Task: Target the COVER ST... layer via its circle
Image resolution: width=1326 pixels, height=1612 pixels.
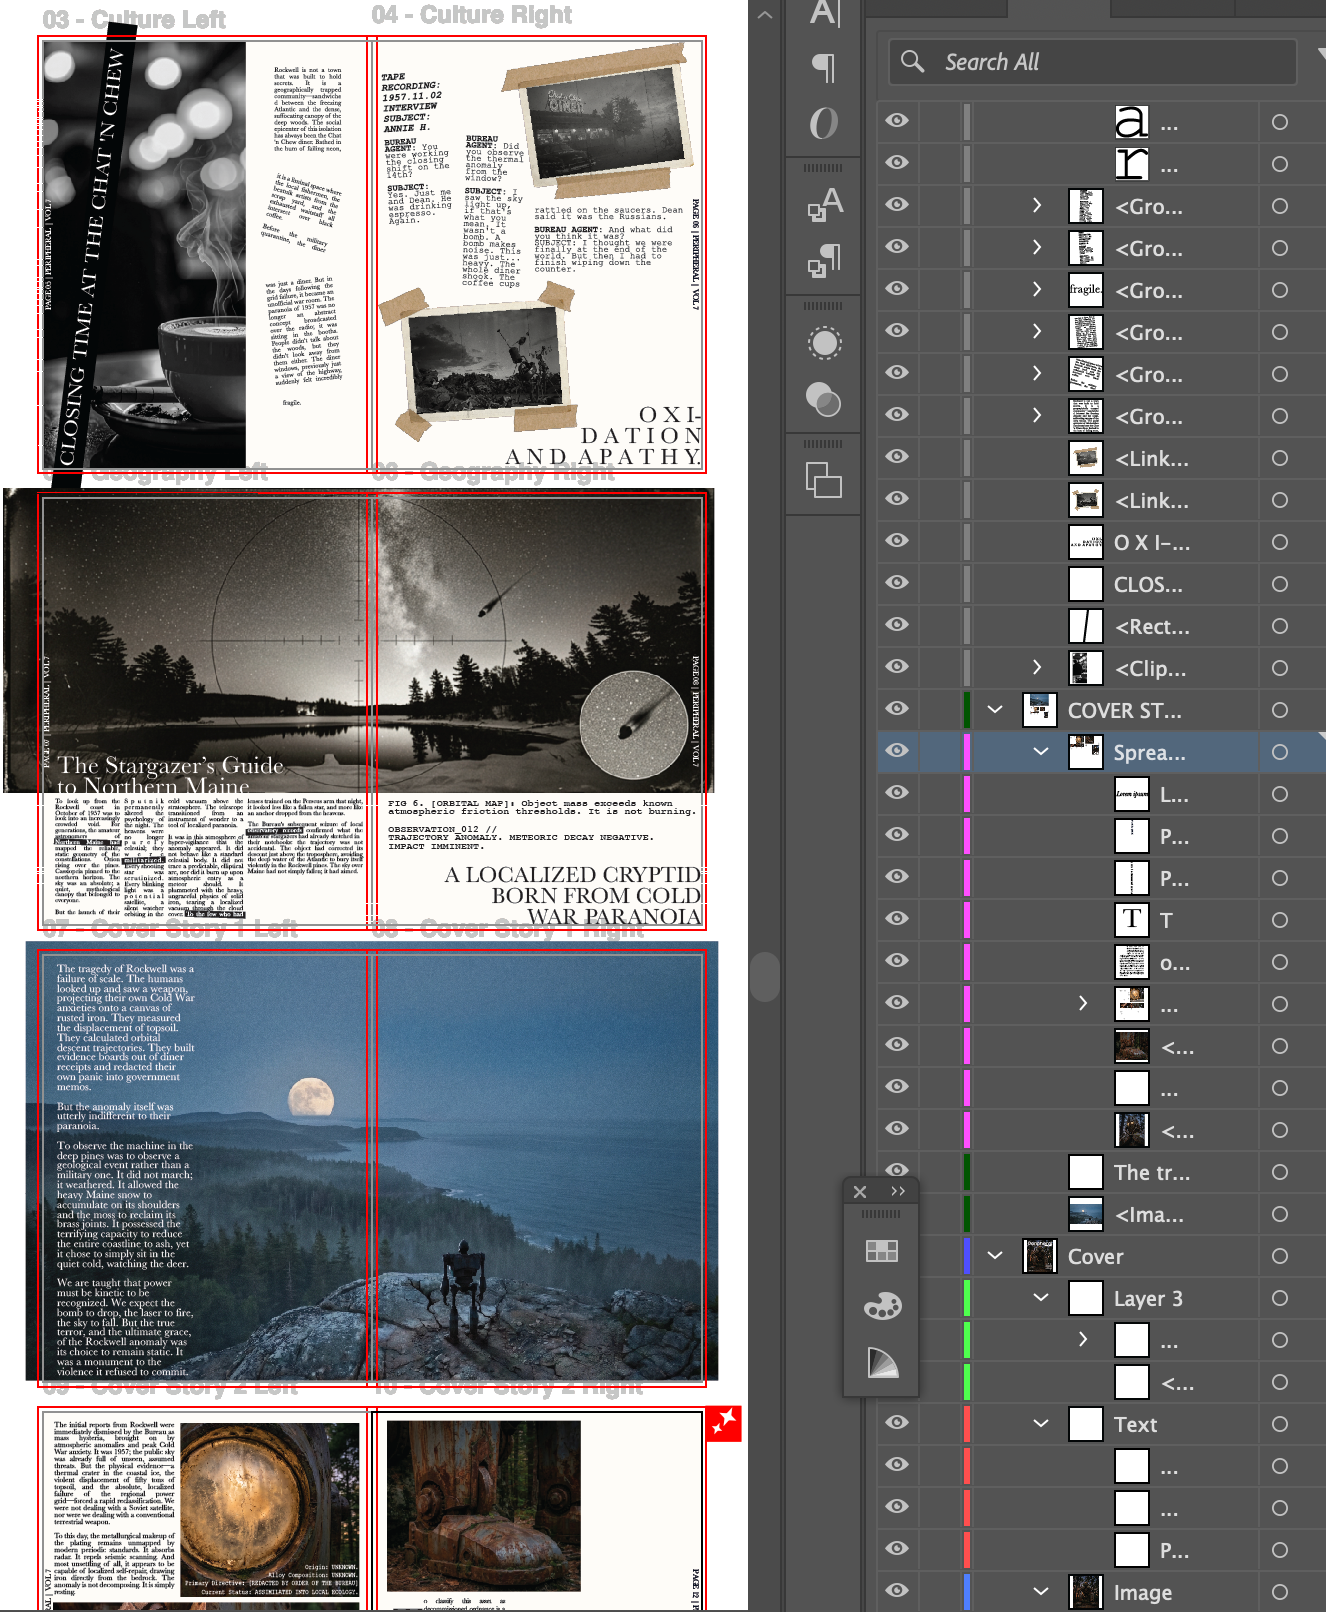Action: [1280, 710]
